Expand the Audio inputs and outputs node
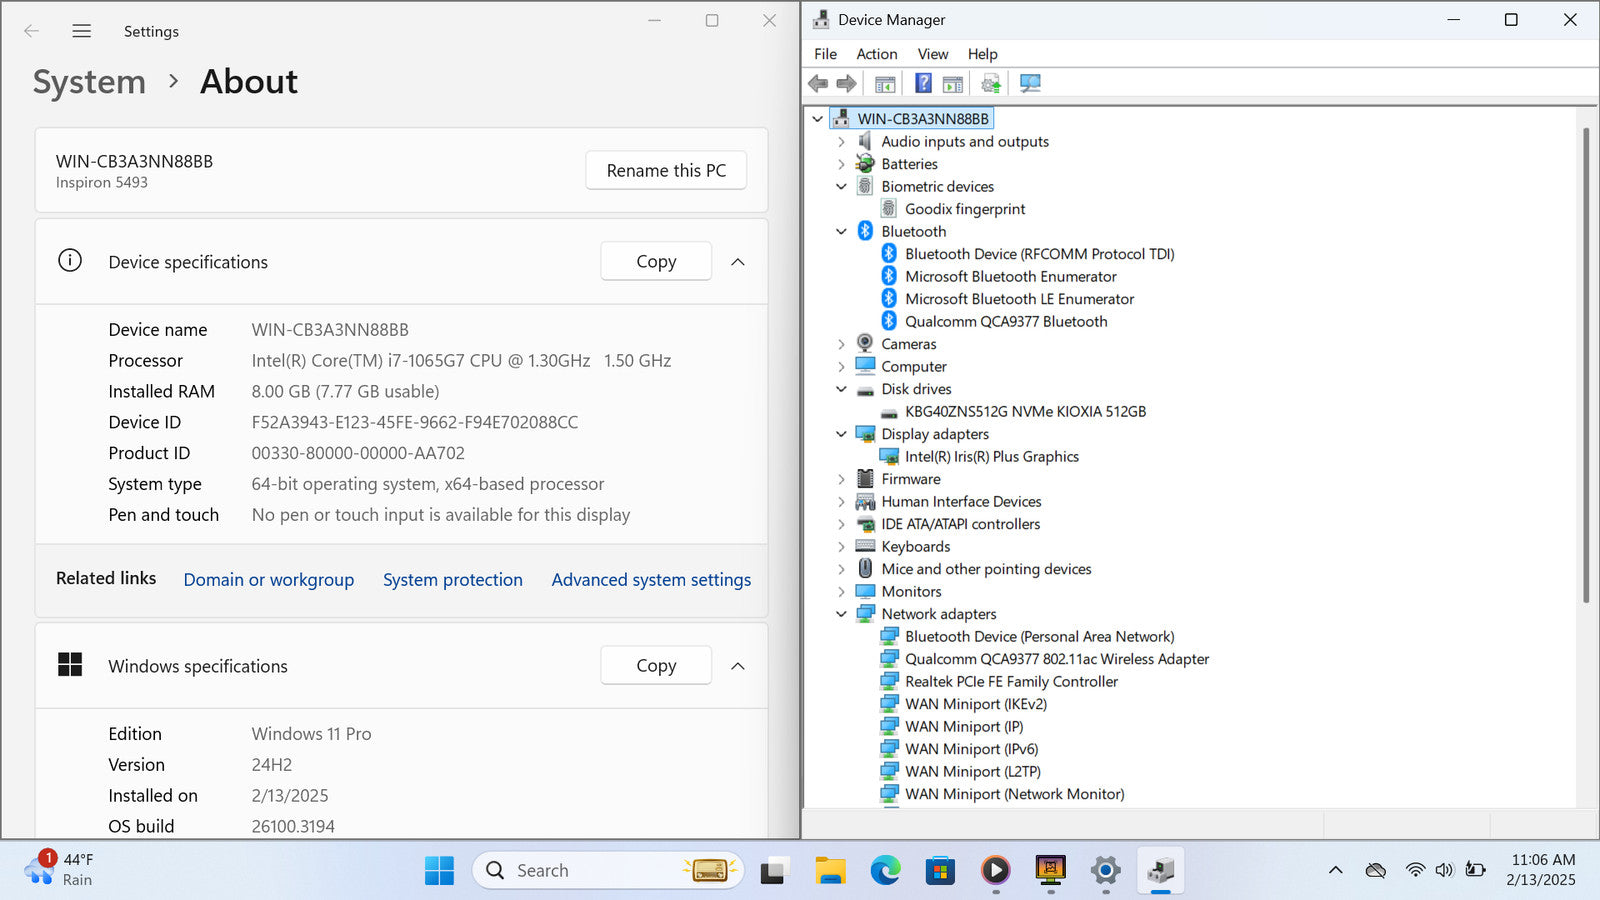This screenshot has height=900, width=1600. [x=841, y=142]
